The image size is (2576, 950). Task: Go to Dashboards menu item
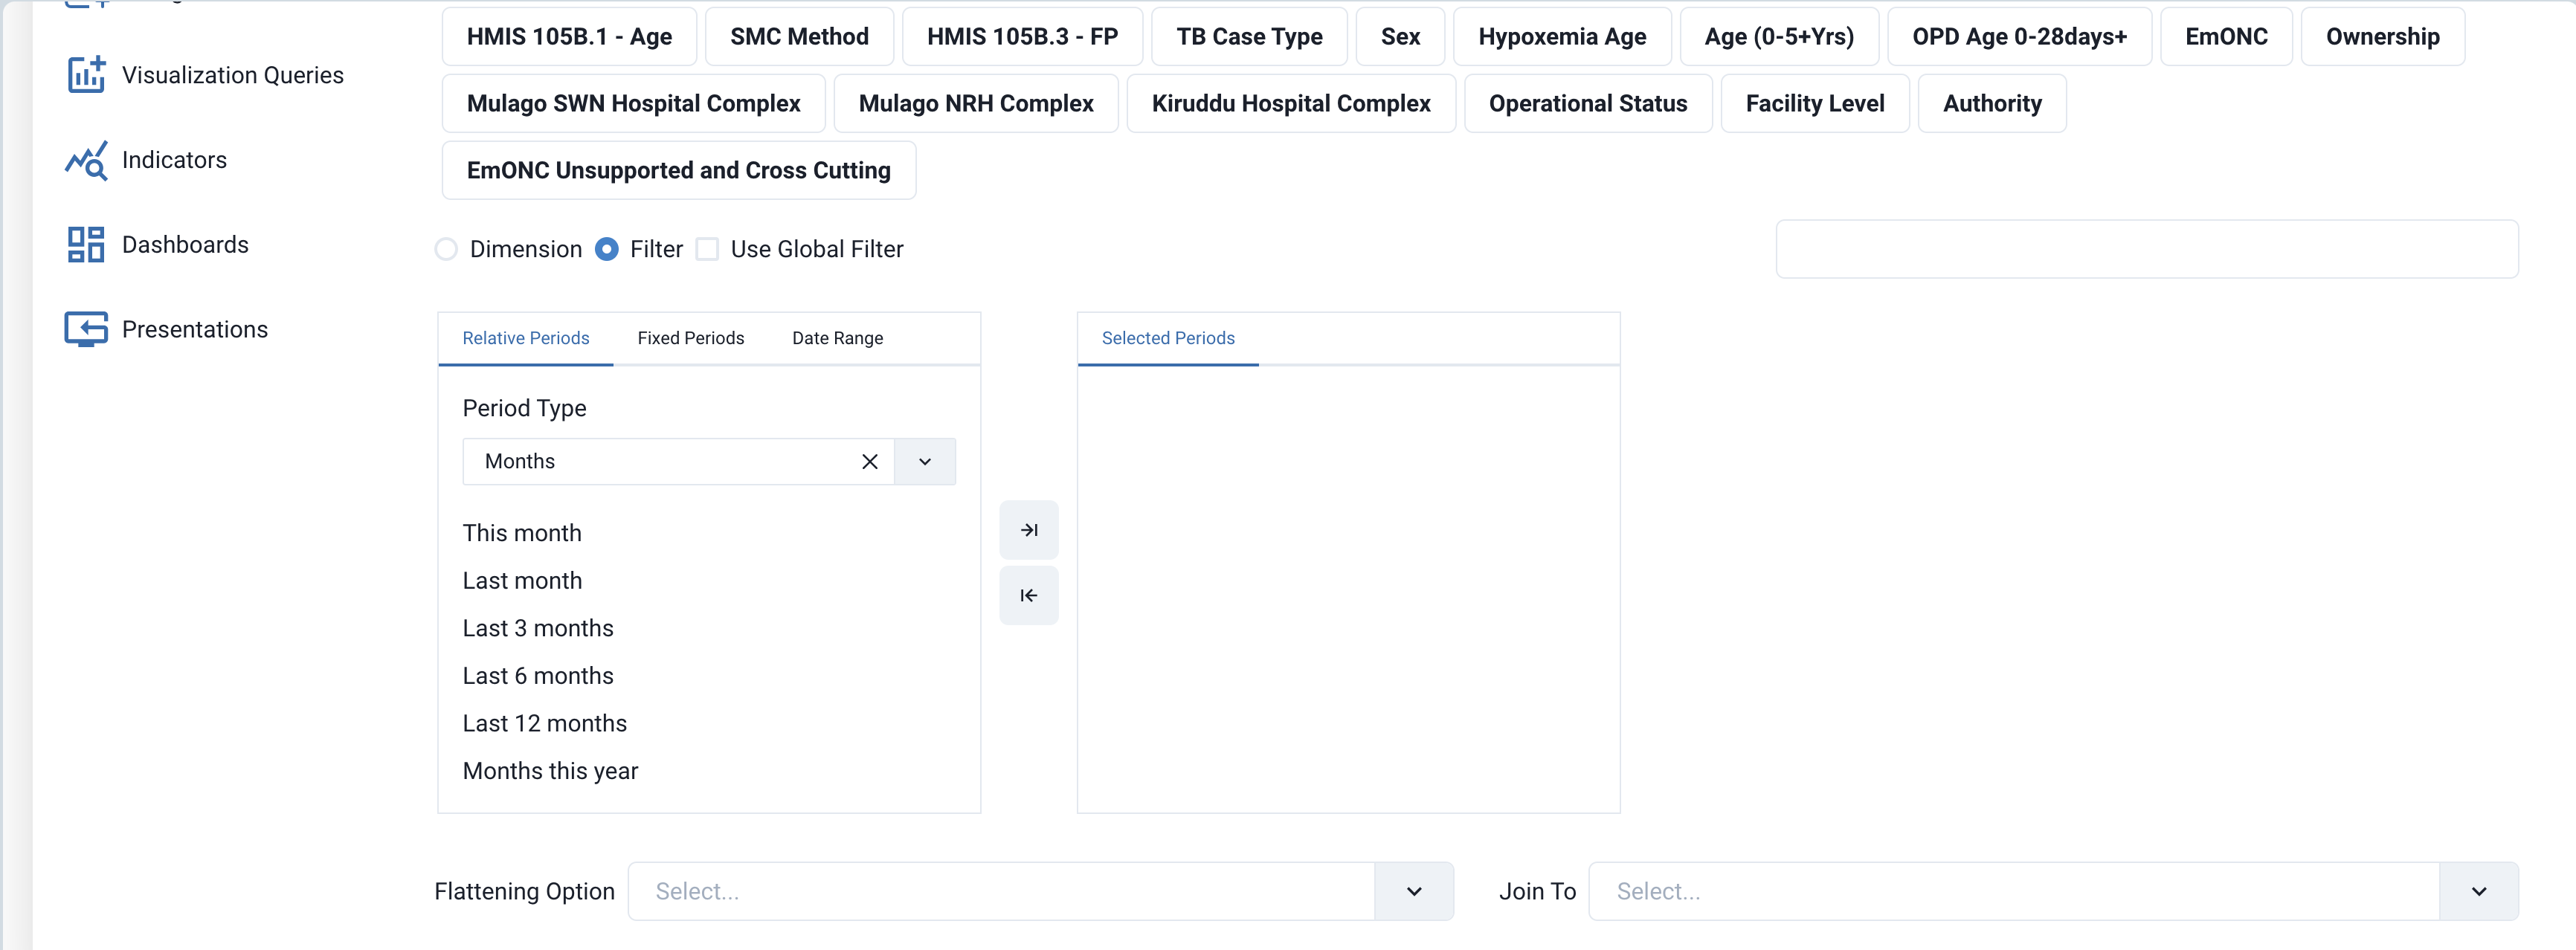pos(185,245)
